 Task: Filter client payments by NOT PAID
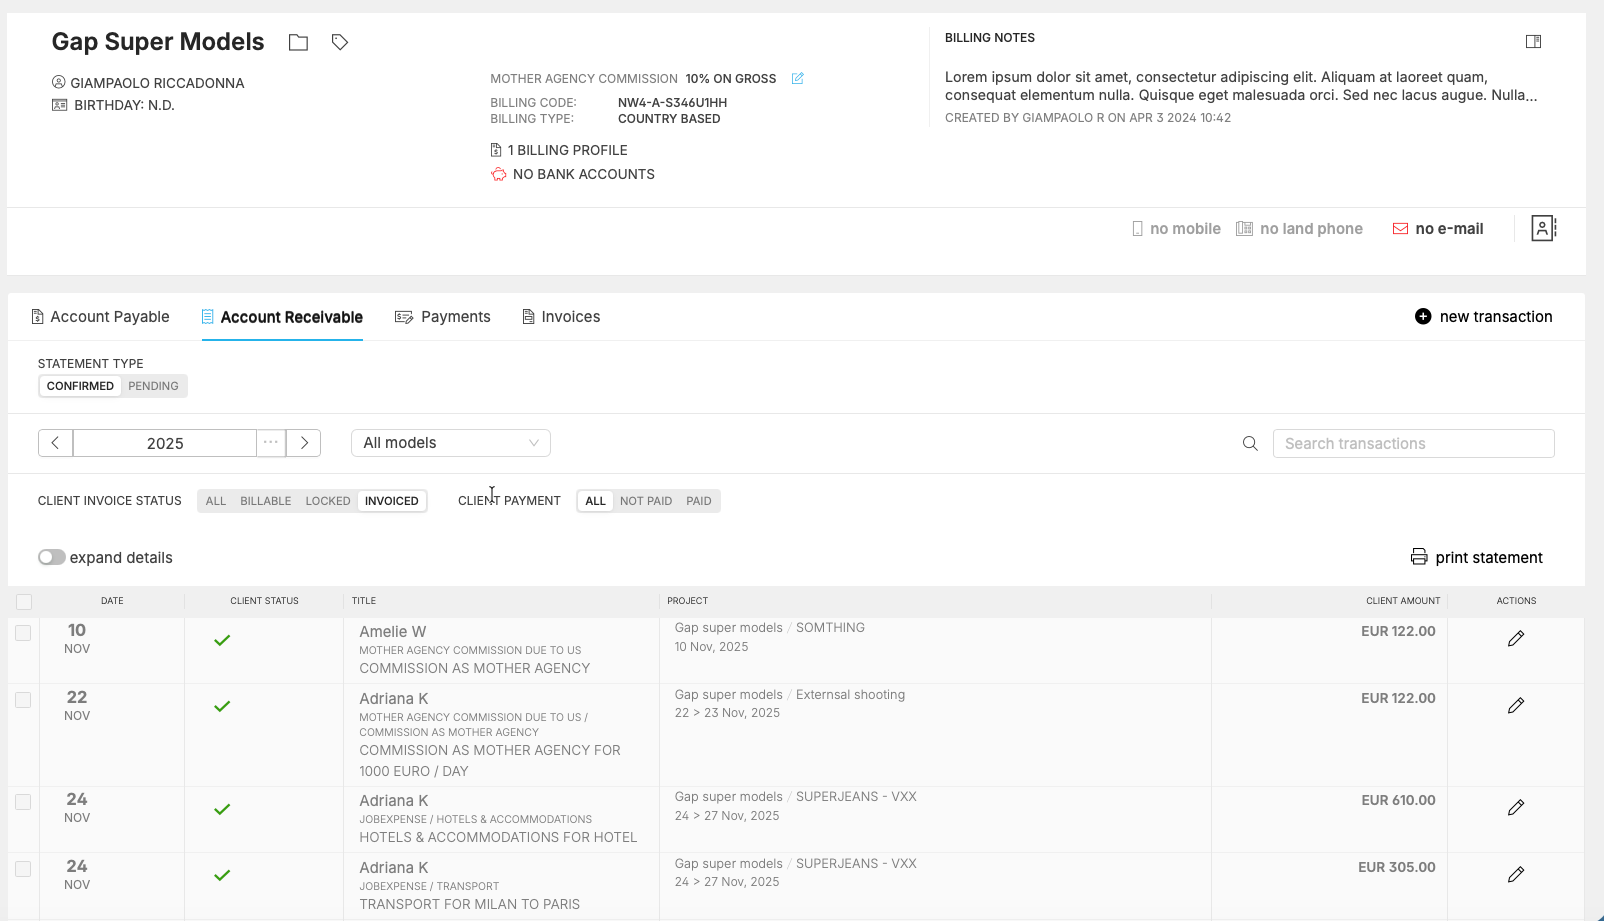[645, 500]
